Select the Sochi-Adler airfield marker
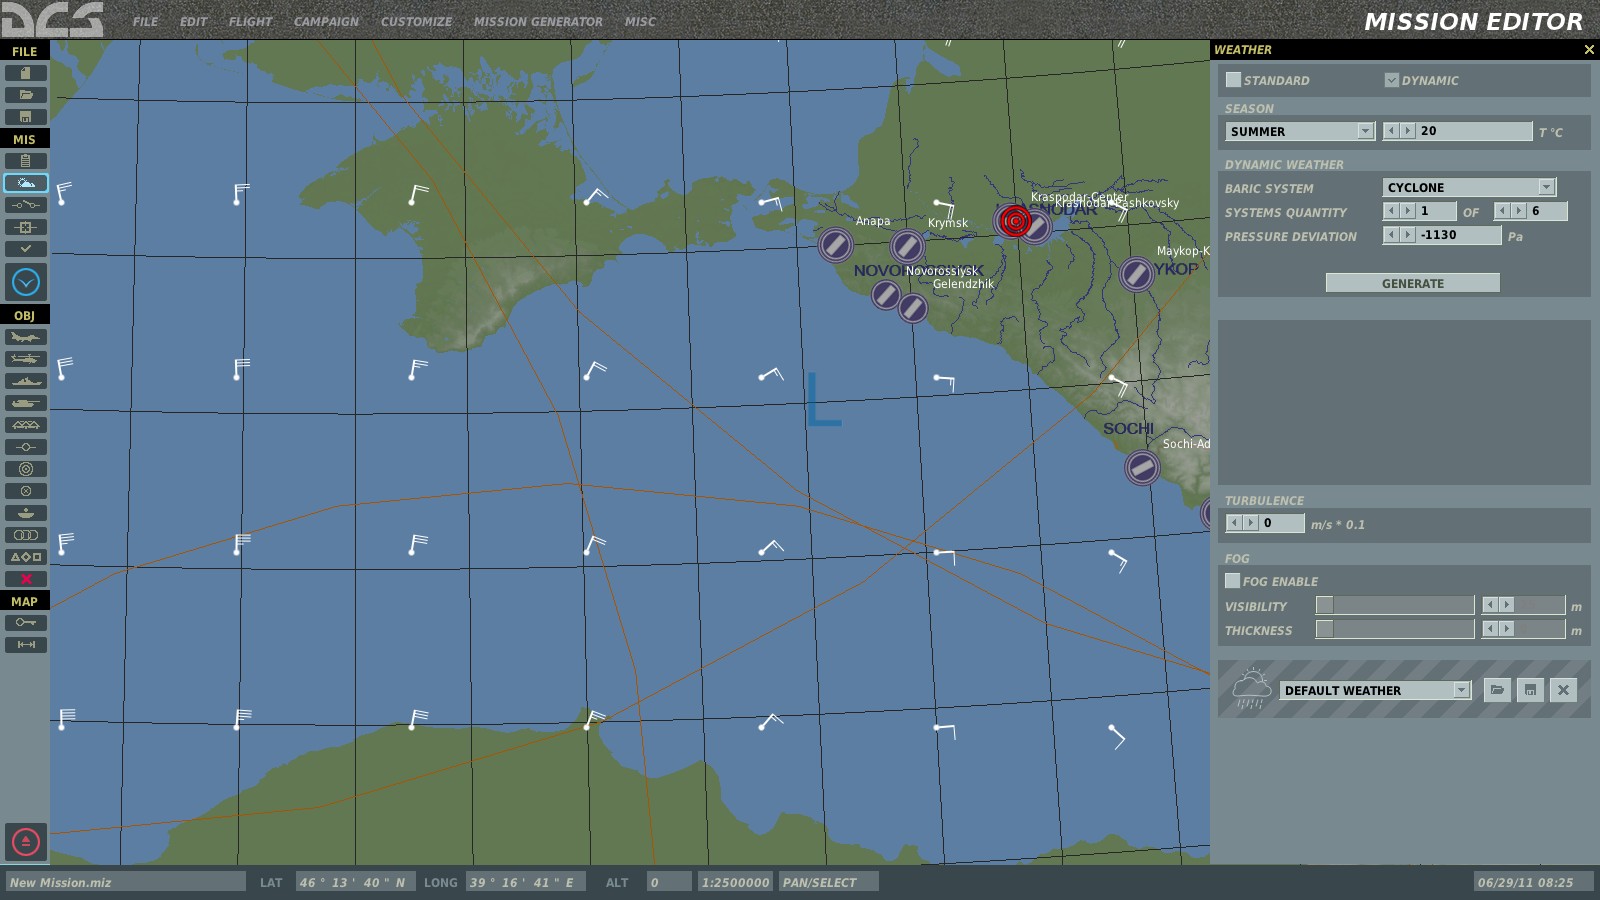1600x900 pixels. click(1142, 467)
